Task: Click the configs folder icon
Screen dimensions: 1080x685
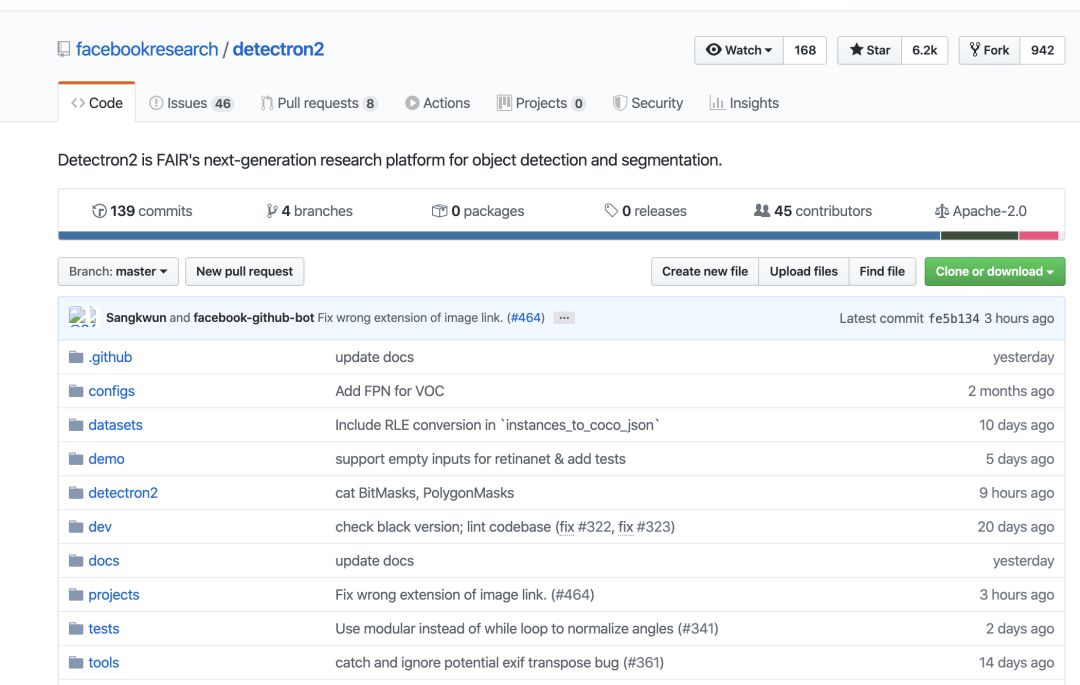Action: [x=76, y=391]
